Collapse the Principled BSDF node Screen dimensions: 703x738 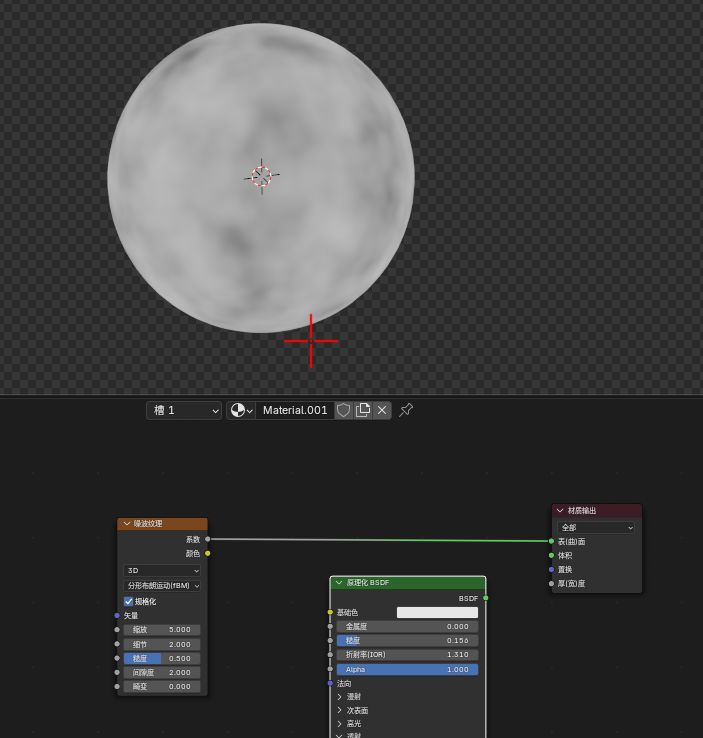pyautogui.click(x=339, y=583)
